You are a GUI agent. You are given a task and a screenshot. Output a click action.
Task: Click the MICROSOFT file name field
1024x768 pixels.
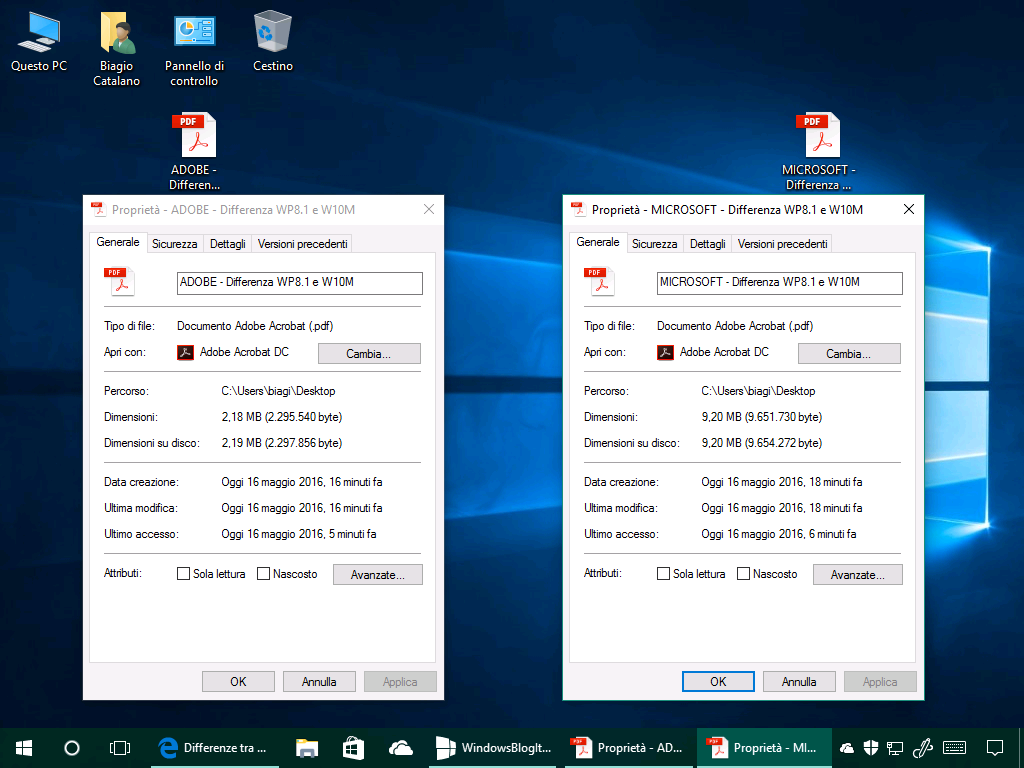tap(780, 283)
